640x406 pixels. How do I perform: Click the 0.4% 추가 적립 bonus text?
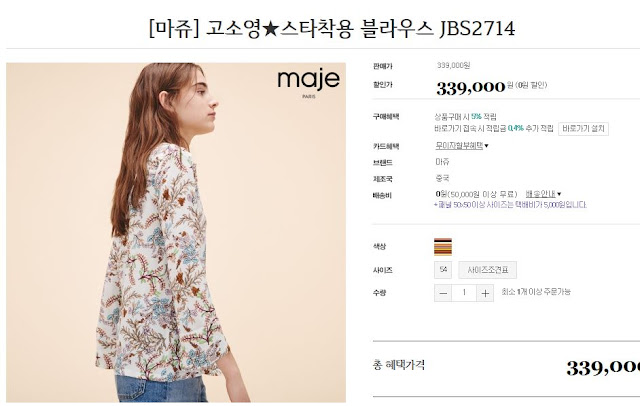coord(531,128)
